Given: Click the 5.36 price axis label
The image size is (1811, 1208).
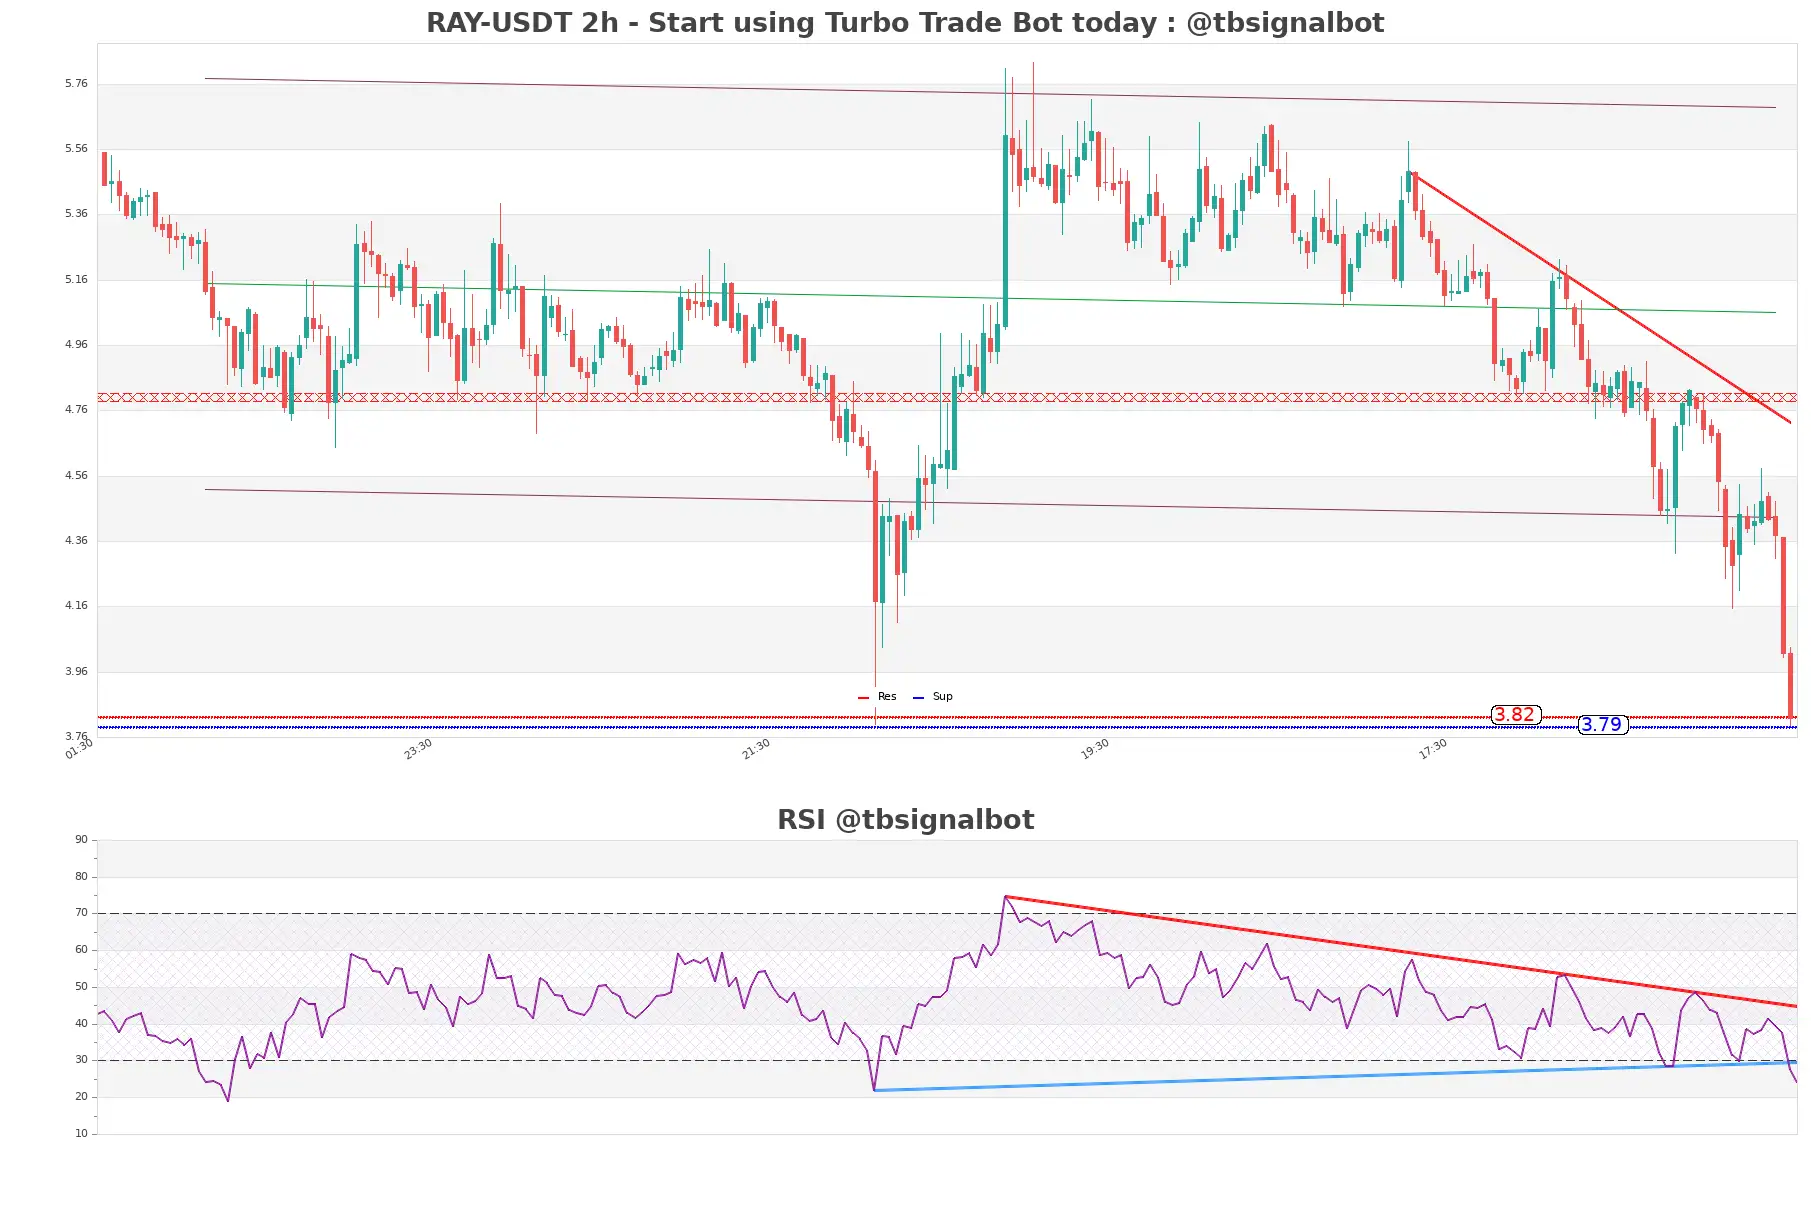Looking at the screenshot, I should (76, 213).
